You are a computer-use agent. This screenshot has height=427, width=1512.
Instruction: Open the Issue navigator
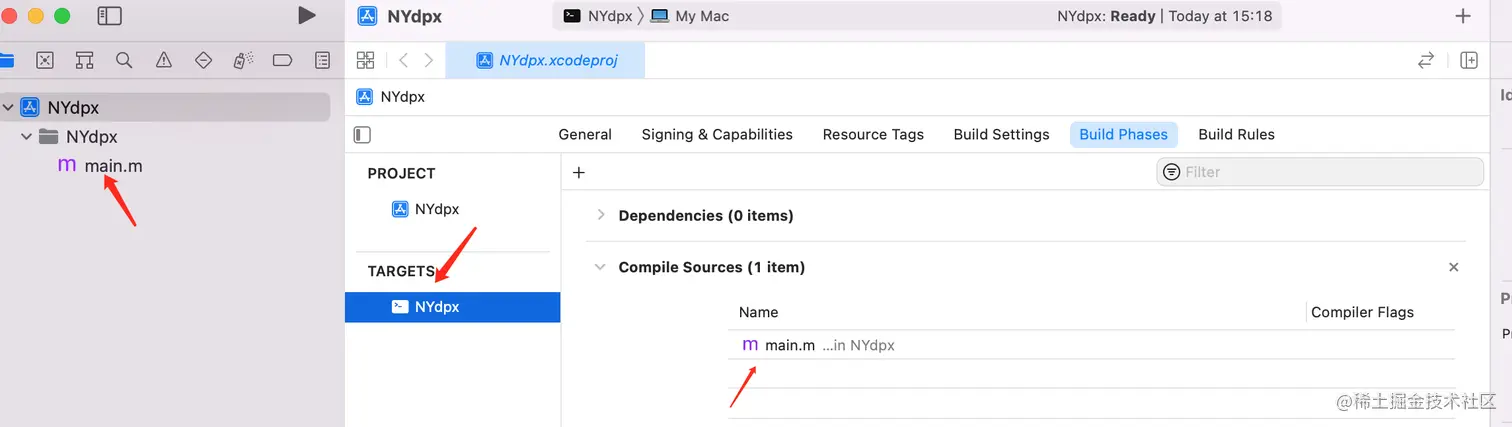tap(164, 60)
